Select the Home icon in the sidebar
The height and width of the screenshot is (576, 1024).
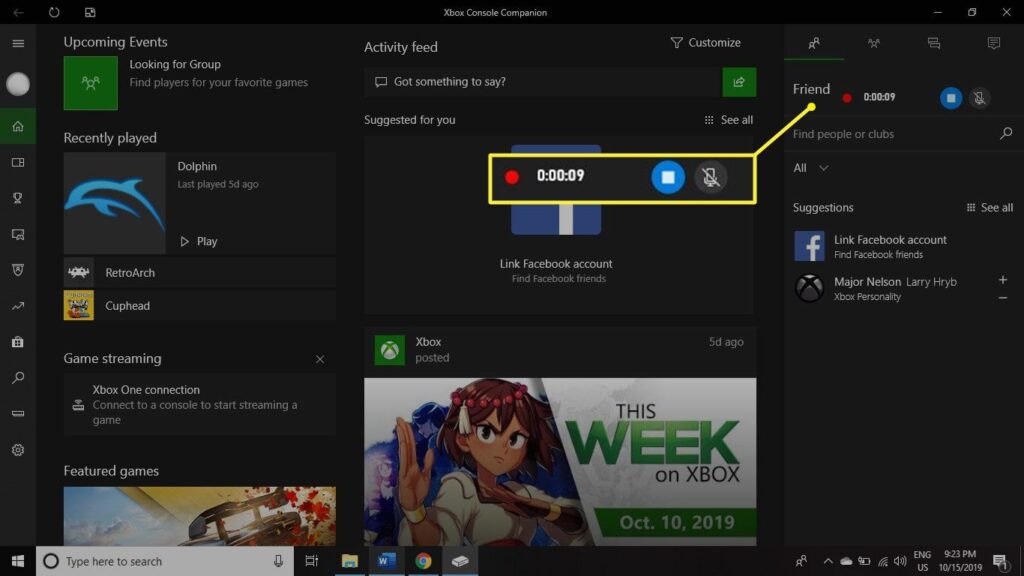[x=17, y=126]
